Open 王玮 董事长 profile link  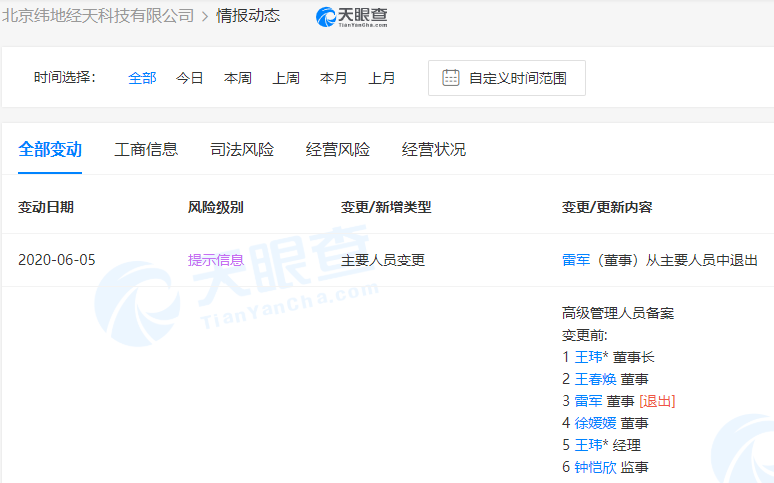click(x=588, y=357)
